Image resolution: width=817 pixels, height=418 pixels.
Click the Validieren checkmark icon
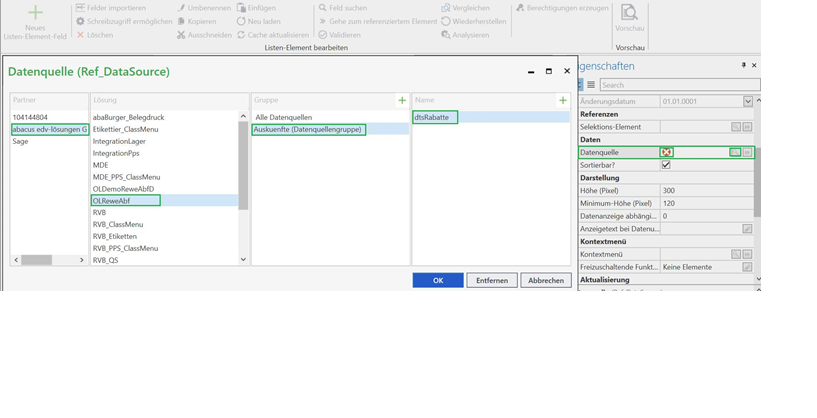323,35
